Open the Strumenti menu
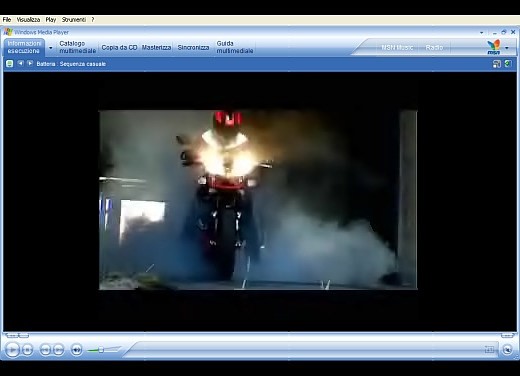520x376 pixels. (74, 20)
